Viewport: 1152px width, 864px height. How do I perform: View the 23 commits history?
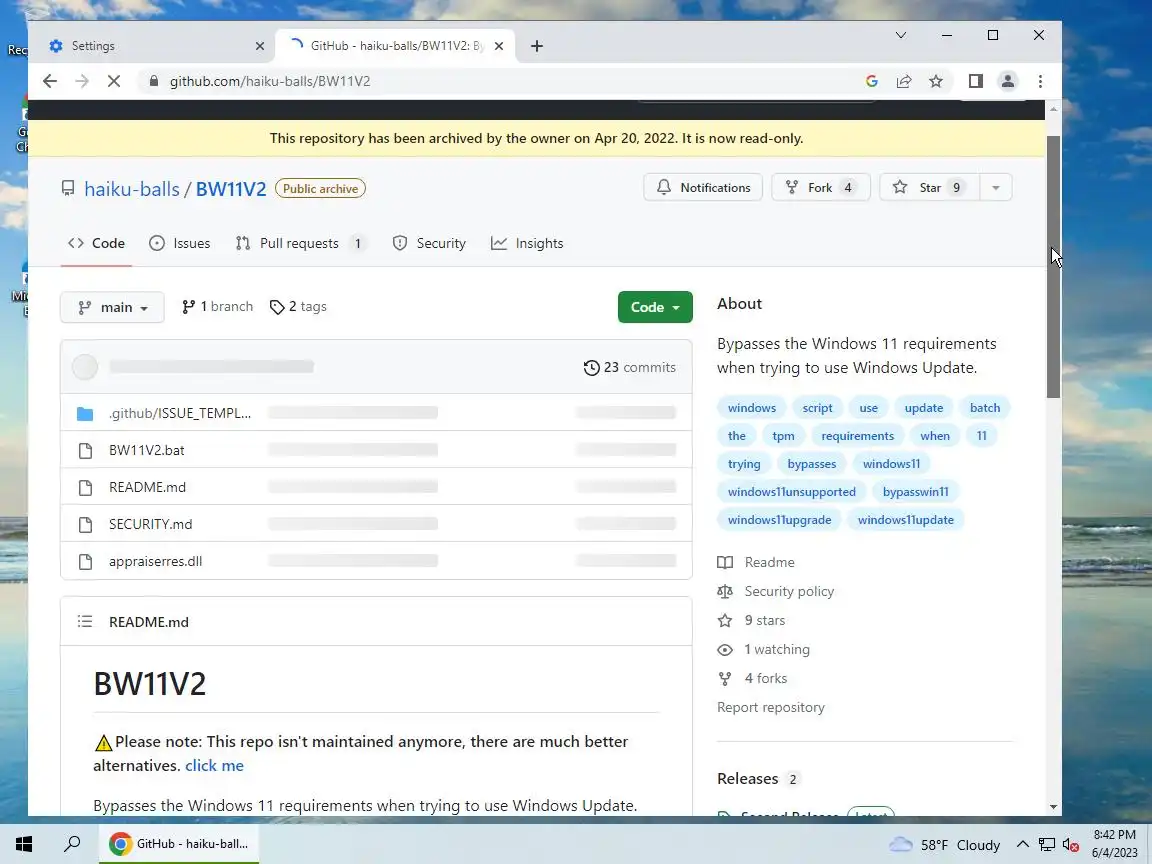click(630, 367)
